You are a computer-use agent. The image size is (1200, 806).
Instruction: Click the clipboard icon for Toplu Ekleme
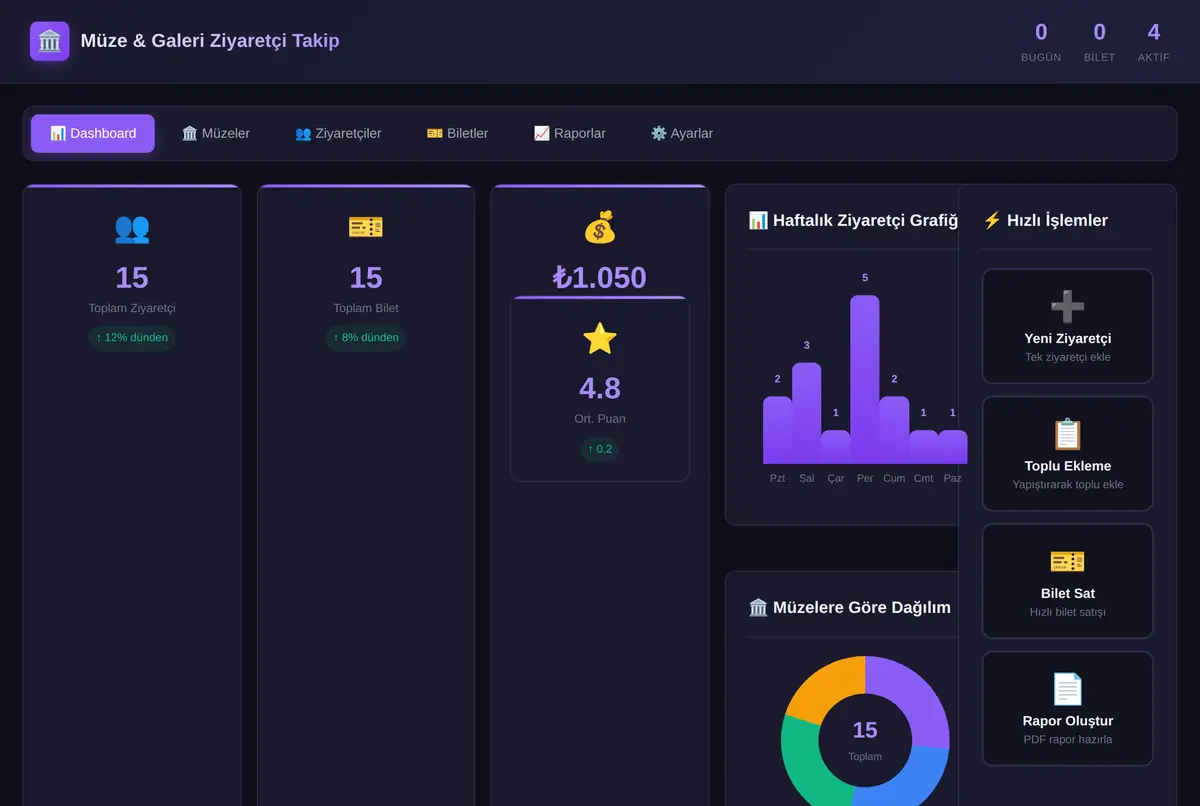(x=1068, y=434)
